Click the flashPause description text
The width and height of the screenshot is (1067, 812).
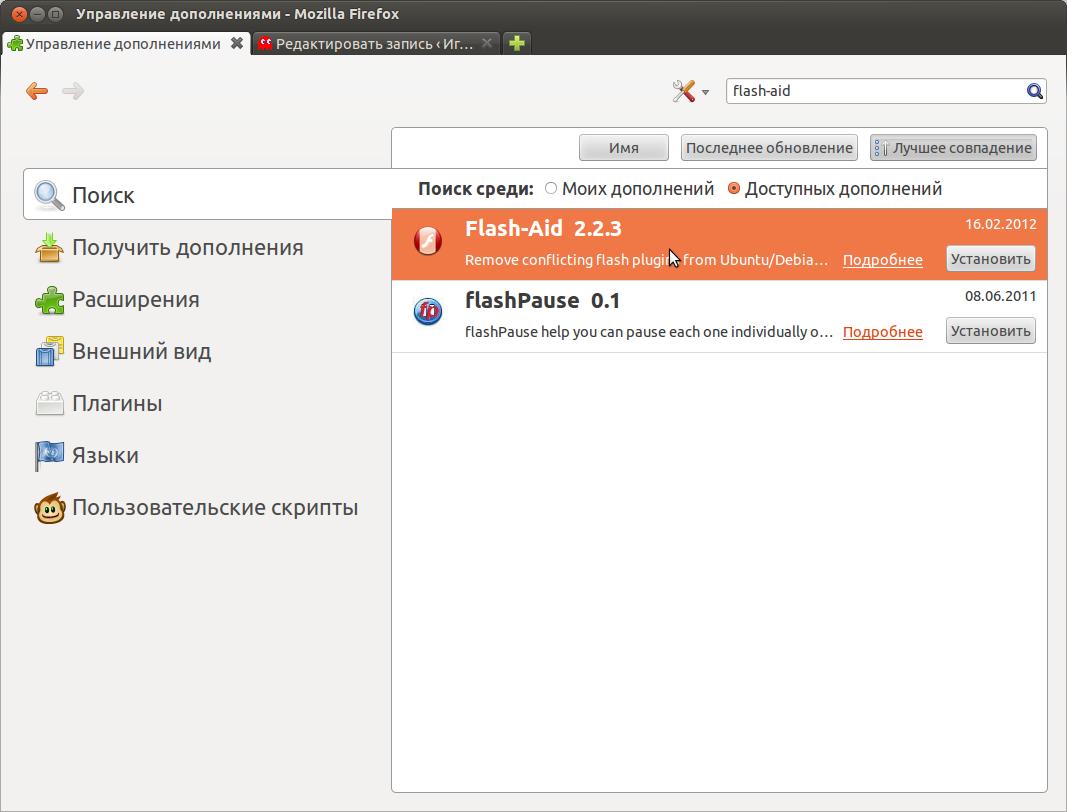649,332
